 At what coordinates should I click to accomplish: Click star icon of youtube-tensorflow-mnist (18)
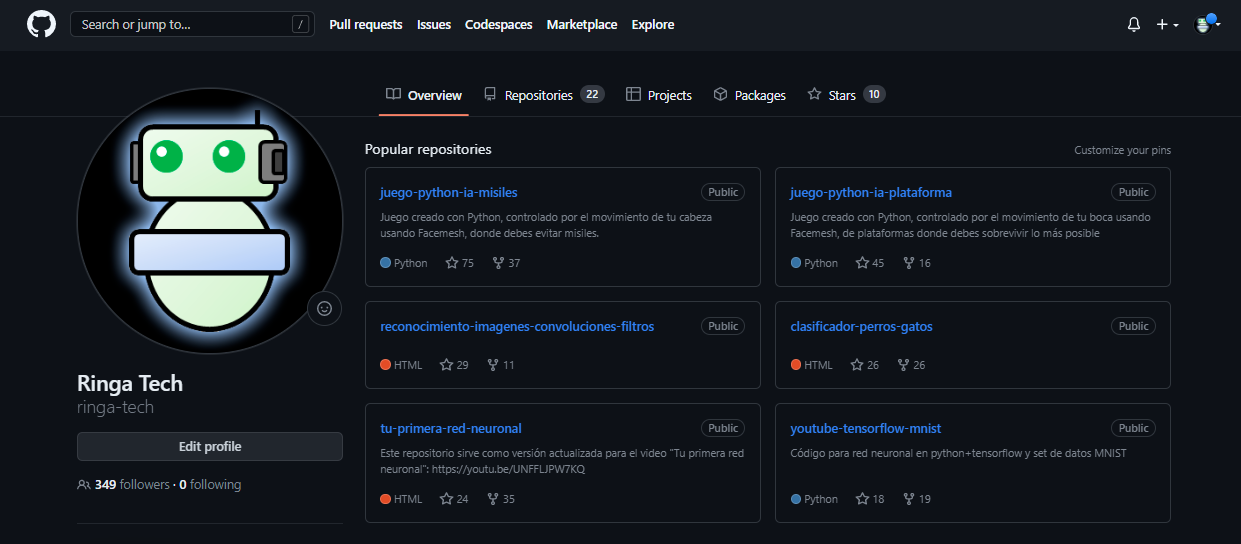tap(862, 499)
